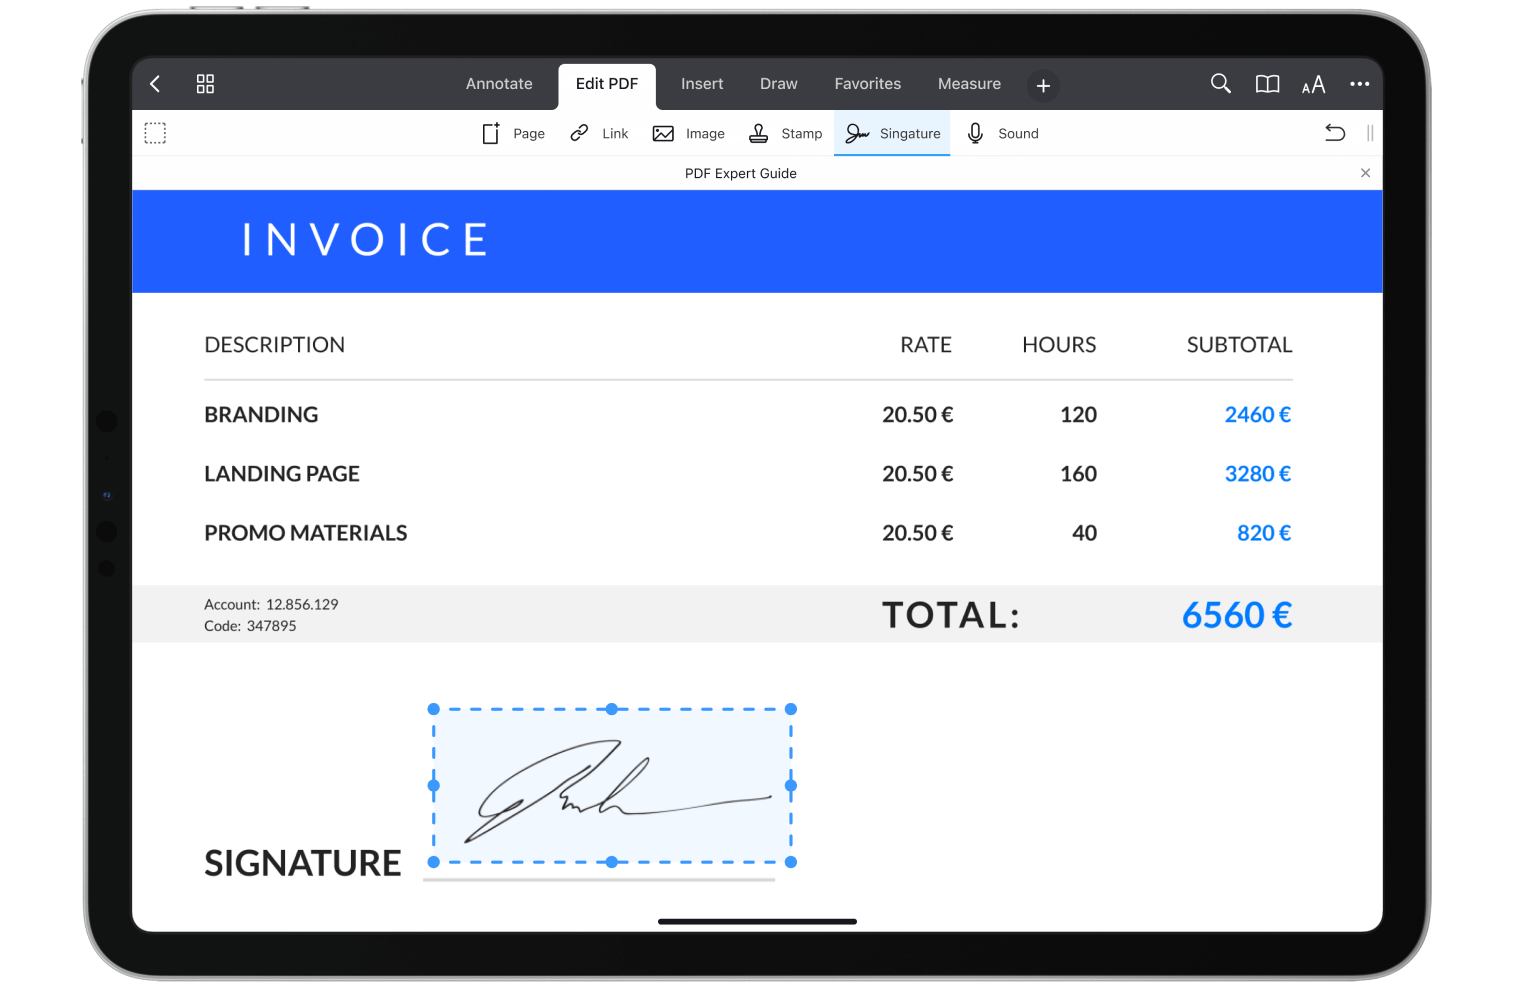Click the 820 € subtotal
The image size is (1515, 990).
point(1264,533)
